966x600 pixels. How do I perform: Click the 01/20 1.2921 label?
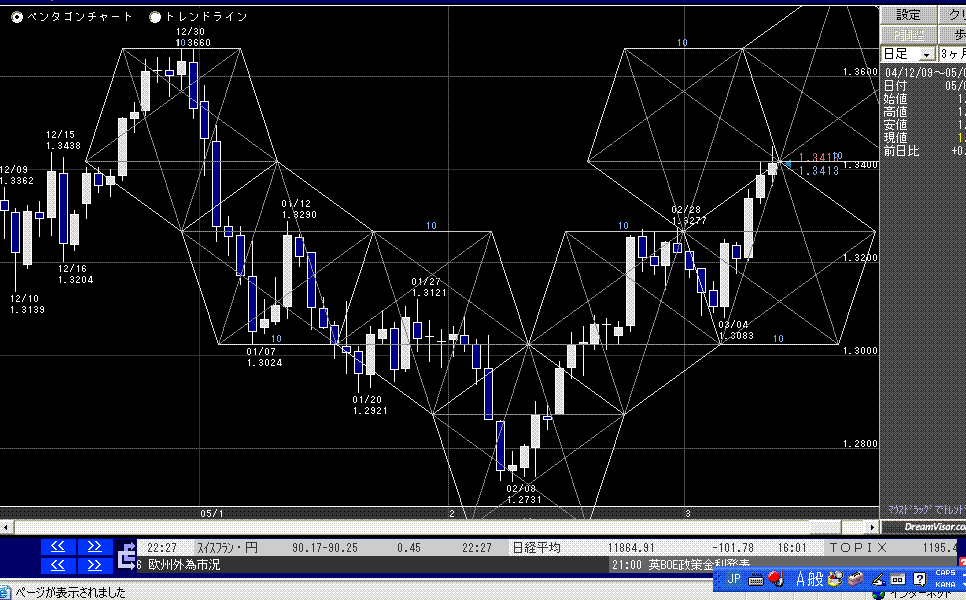pos(370,405)
